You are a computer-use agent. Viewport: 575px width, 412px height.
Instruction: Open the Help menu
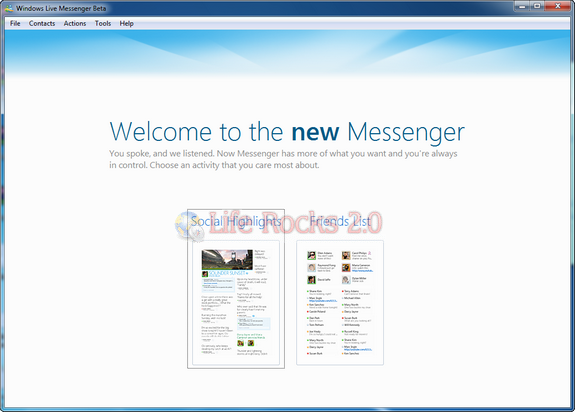click(x=127, y=23)
